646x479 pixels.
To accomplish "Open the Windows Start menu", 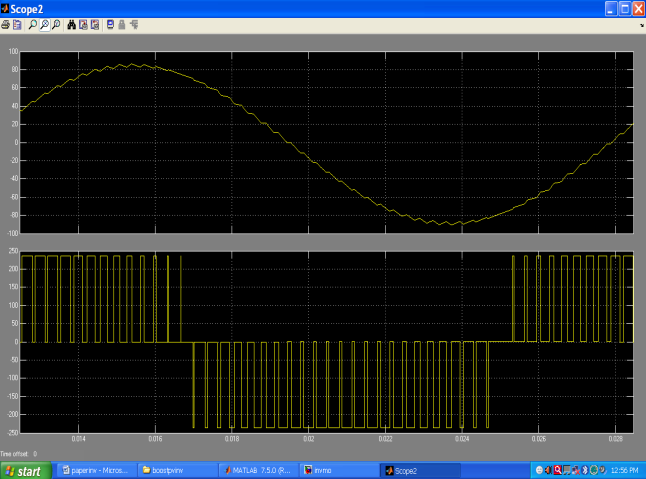I will coord(24,469).
